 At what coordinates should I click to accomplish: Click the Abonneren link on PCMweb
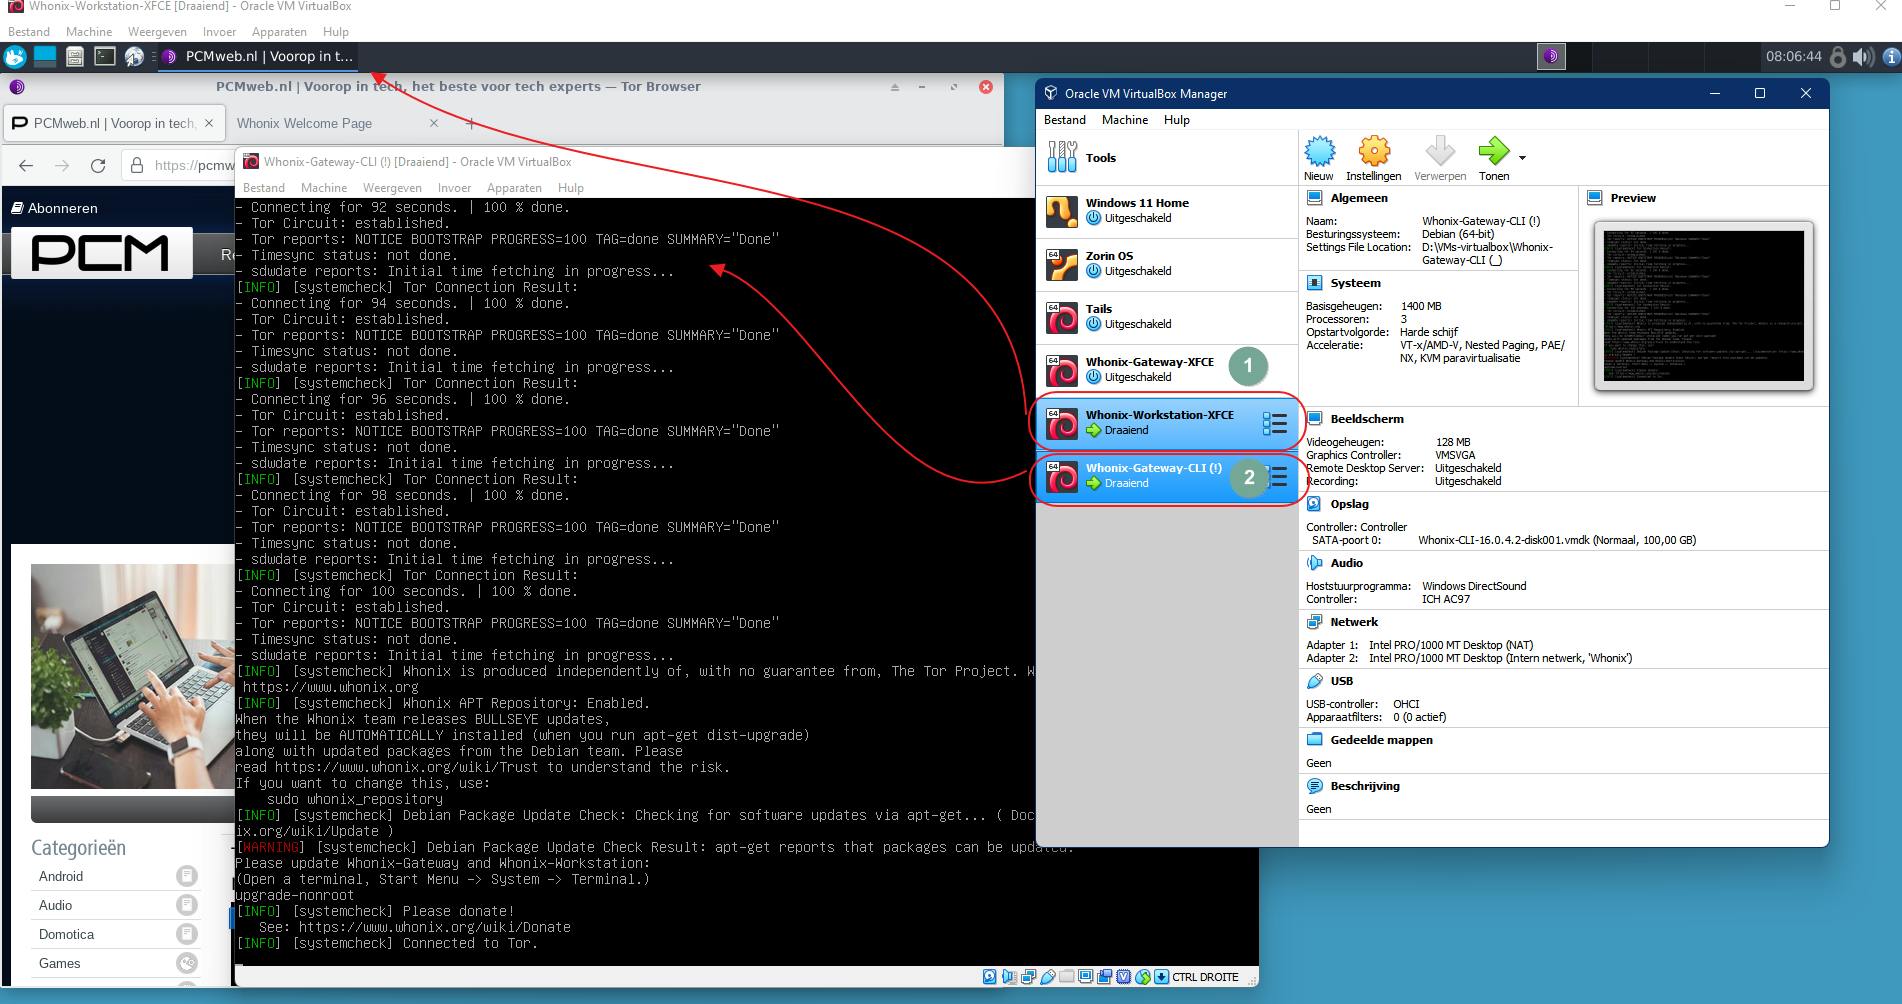point(55,208)
